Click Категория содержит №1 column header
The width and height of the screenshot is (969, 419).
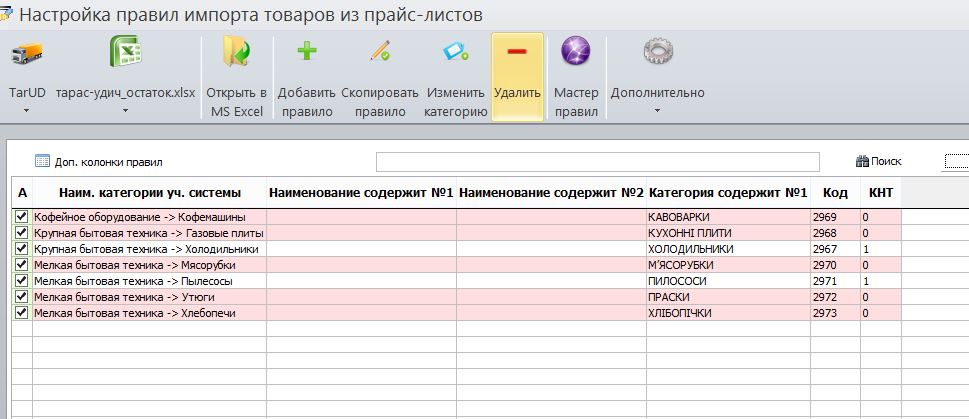point(728,193)
